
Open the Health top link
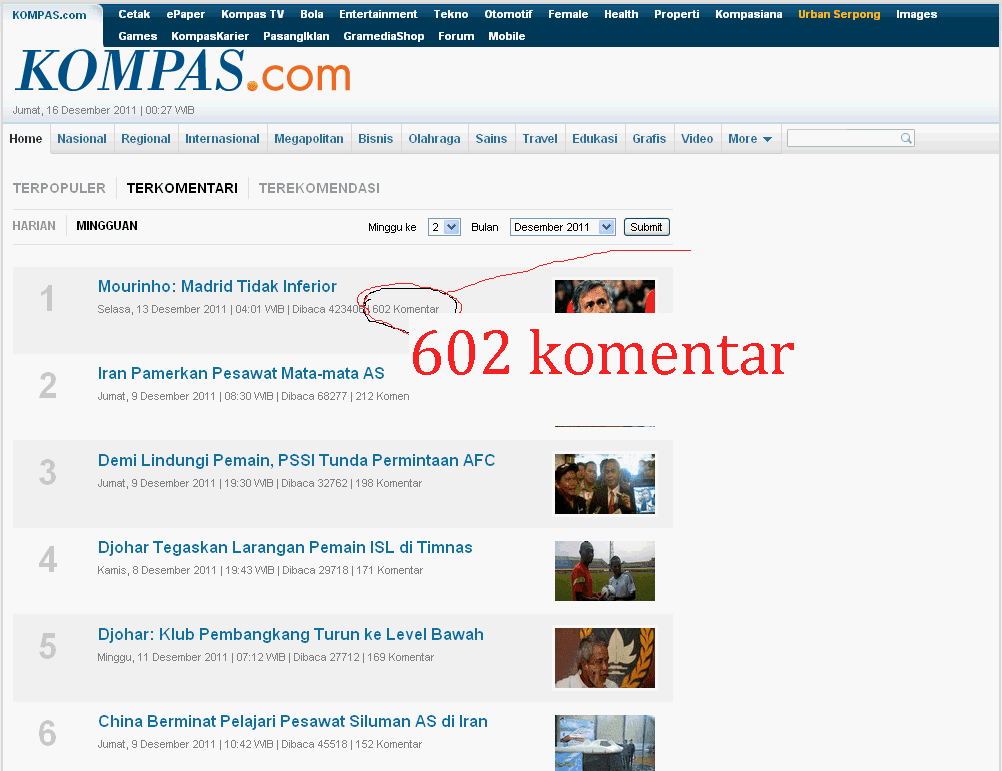(x=621, y=14)
